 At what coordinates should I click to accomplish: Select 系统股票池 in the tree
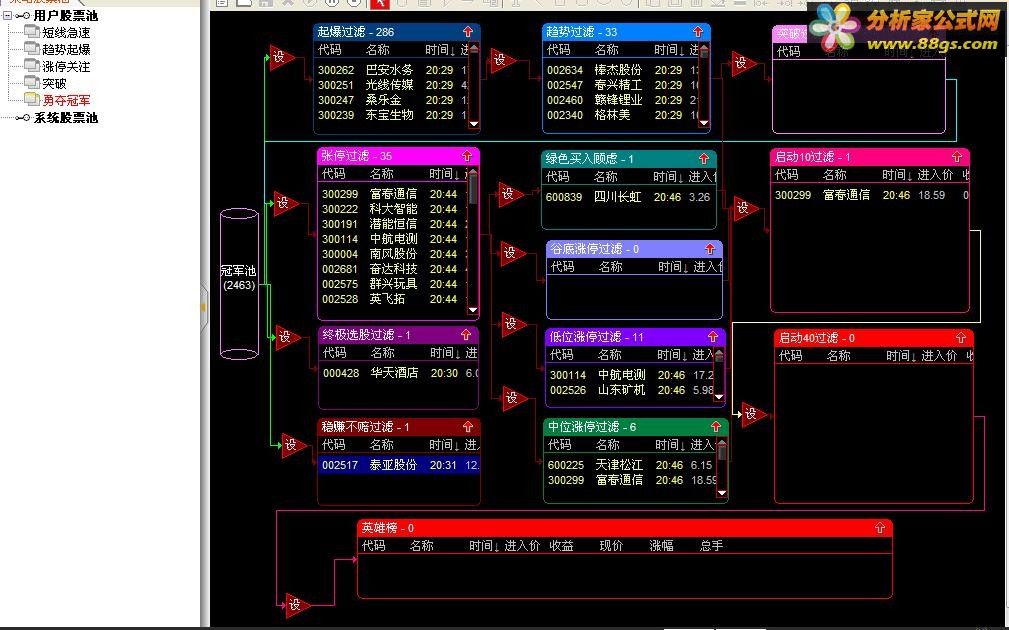click(66, 118)
